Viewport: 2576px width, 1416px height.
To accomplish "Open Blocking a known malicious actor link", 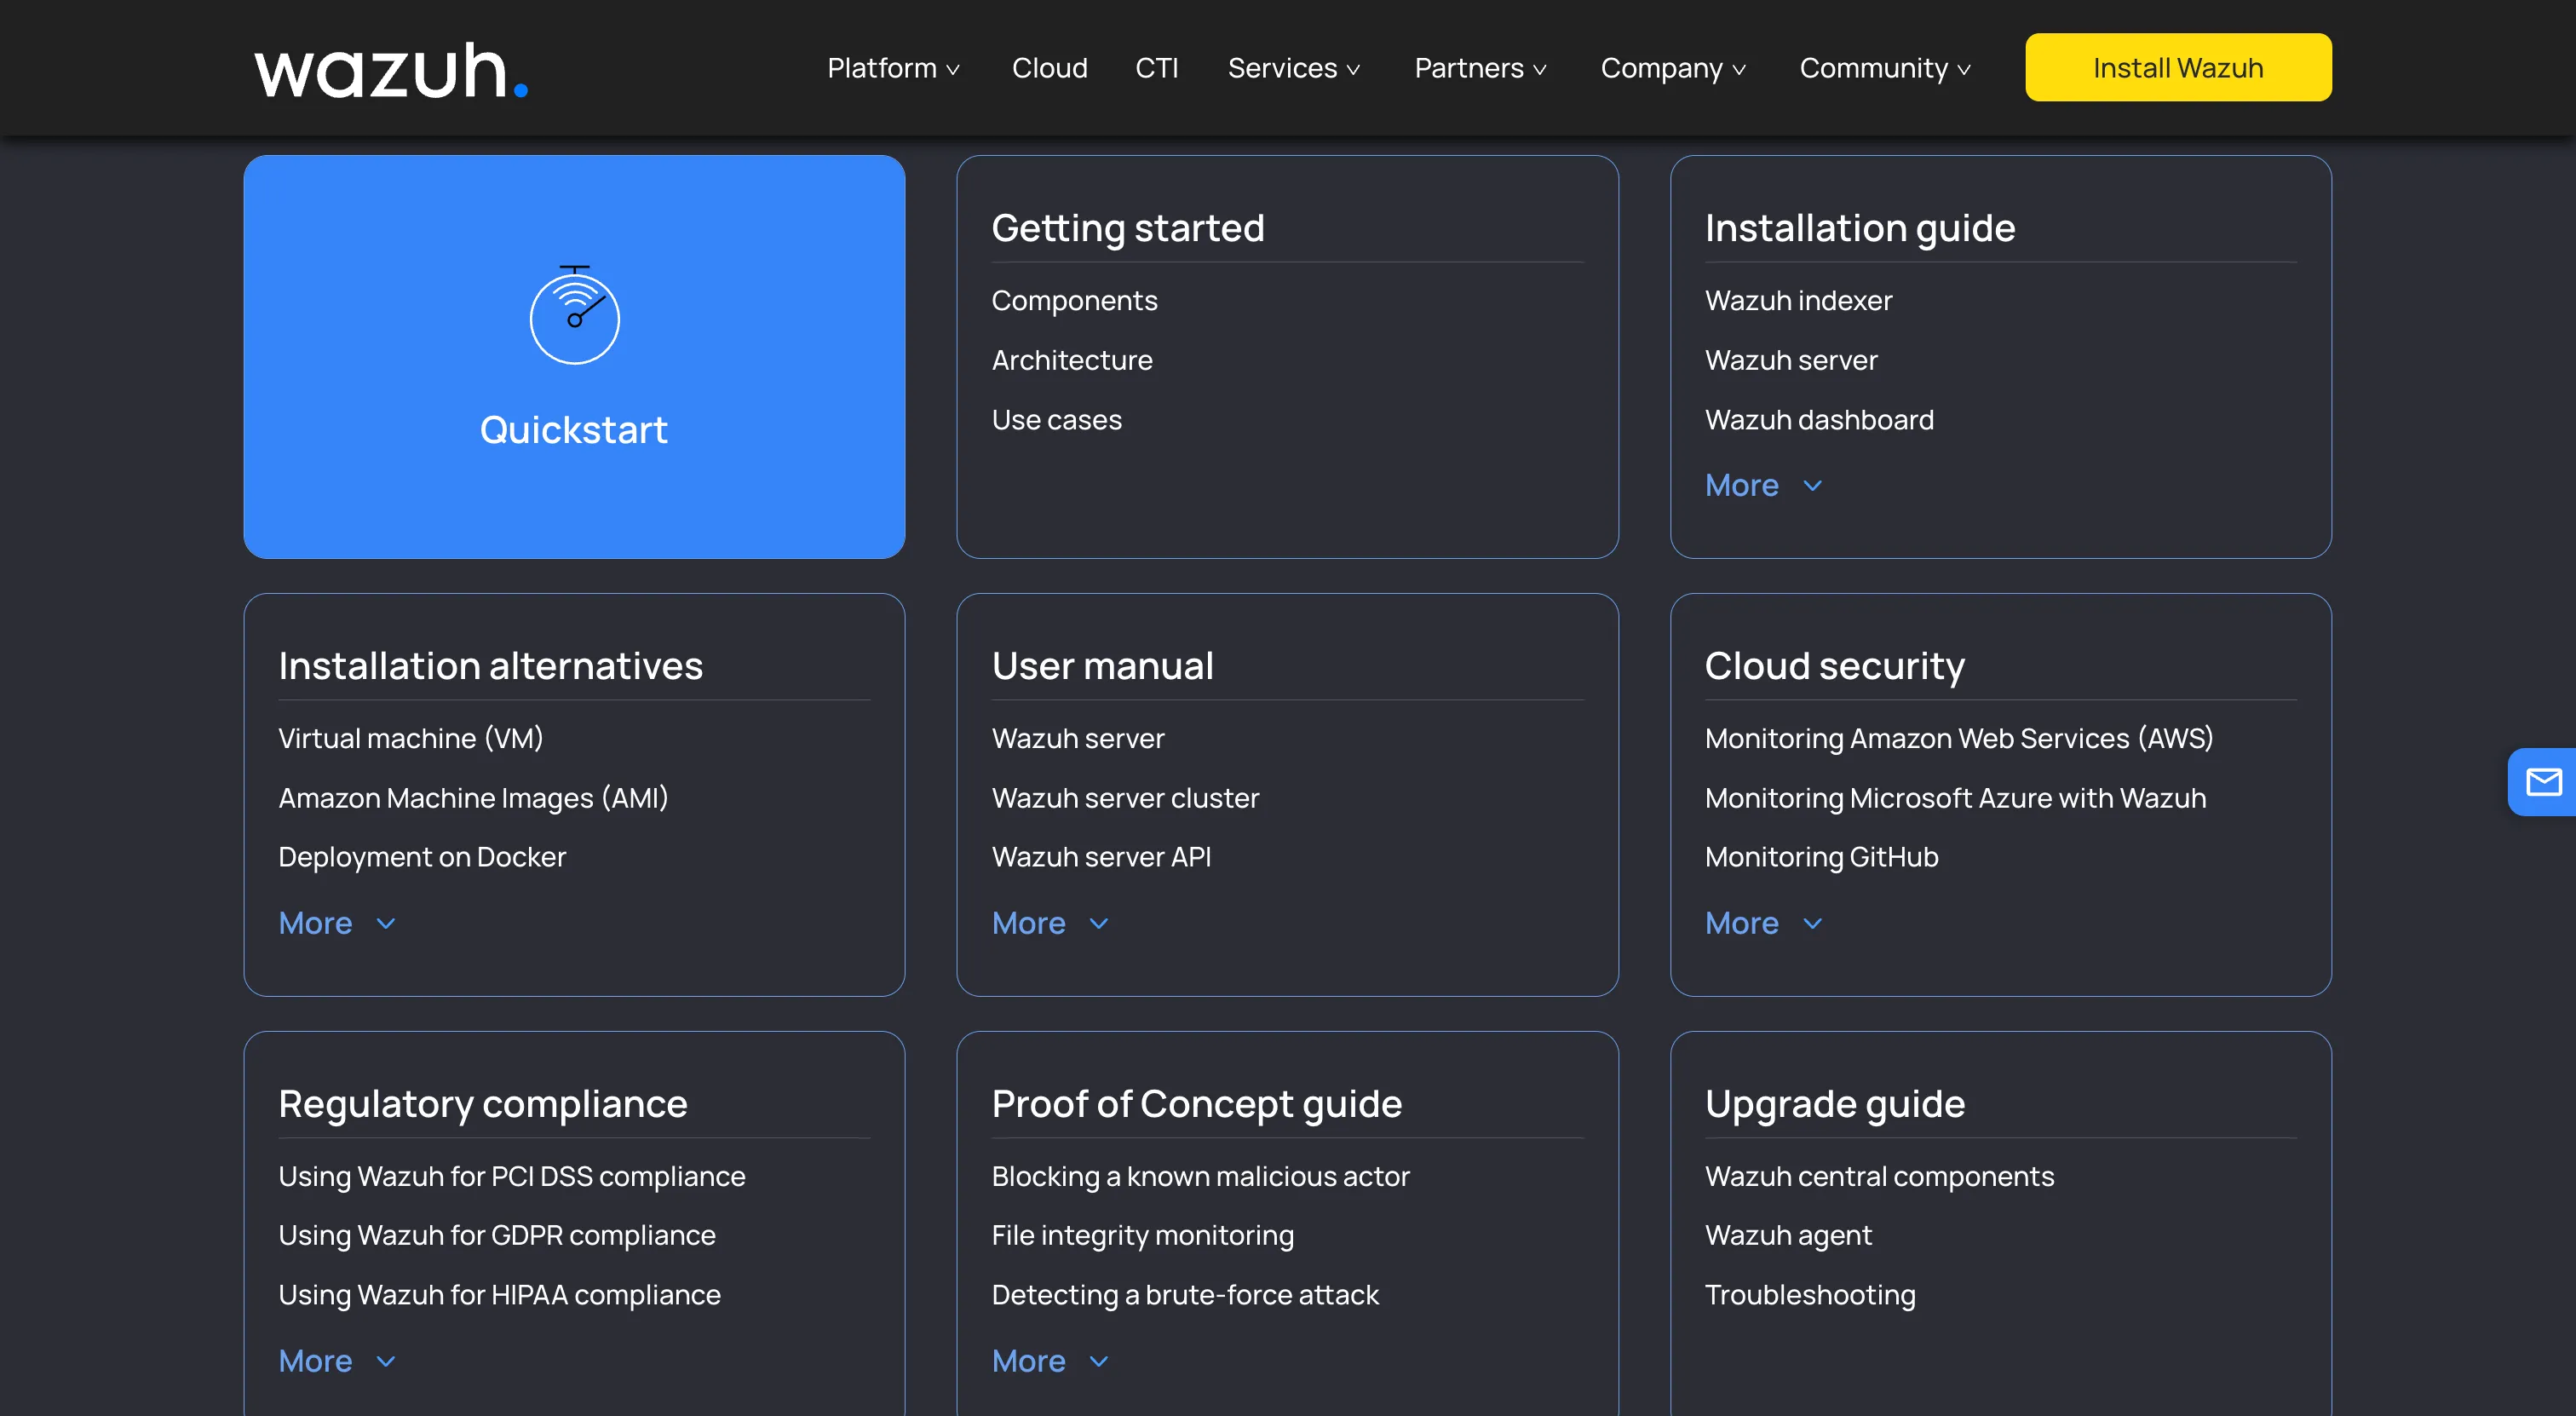I will (x=1200, y=1177).
